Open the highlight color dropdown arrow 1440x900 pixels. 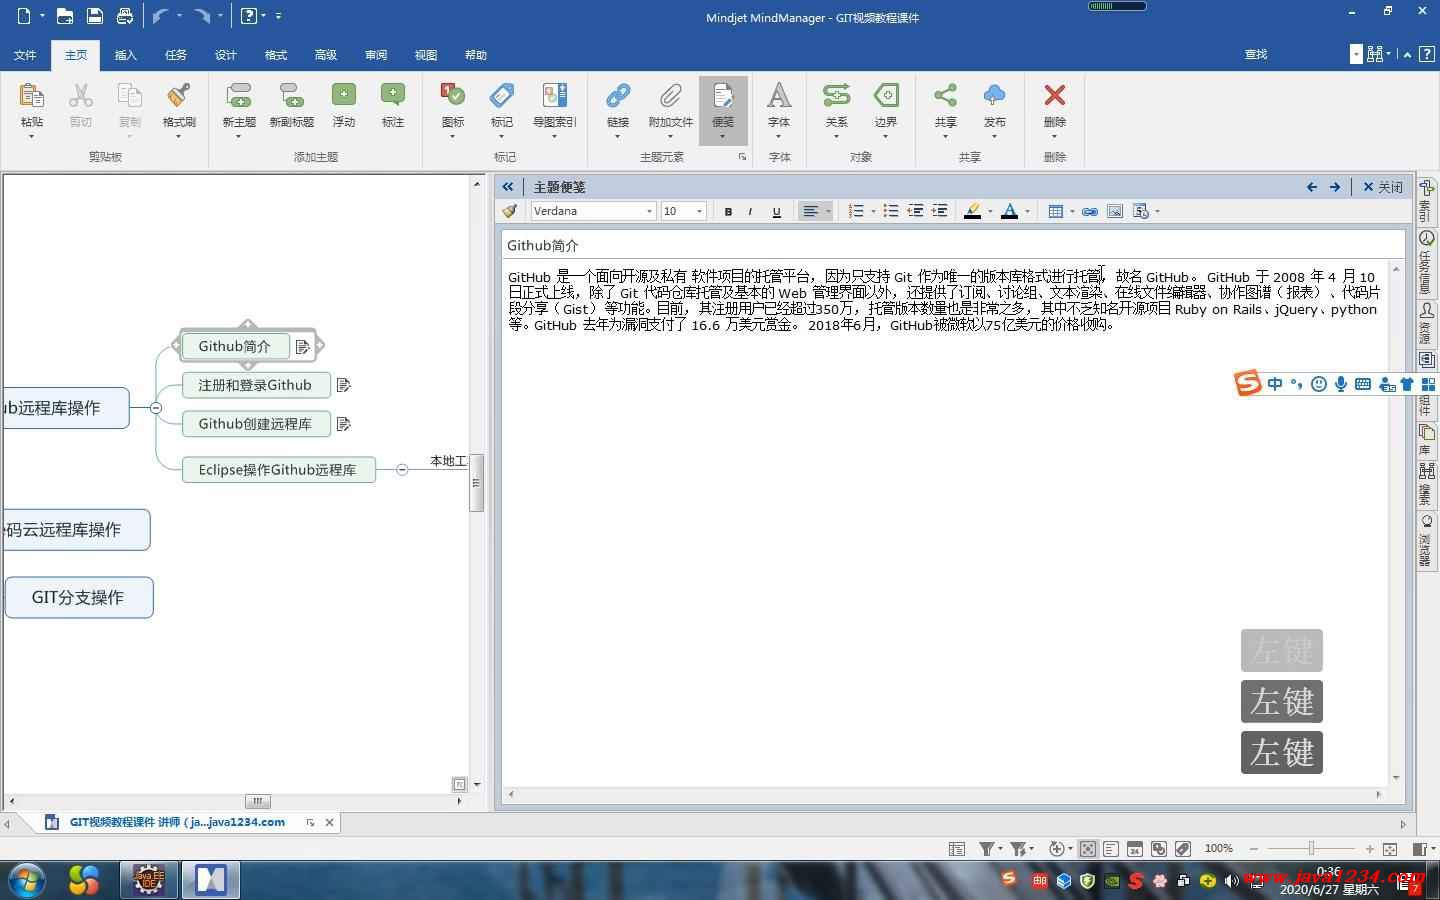coord(990,211)
